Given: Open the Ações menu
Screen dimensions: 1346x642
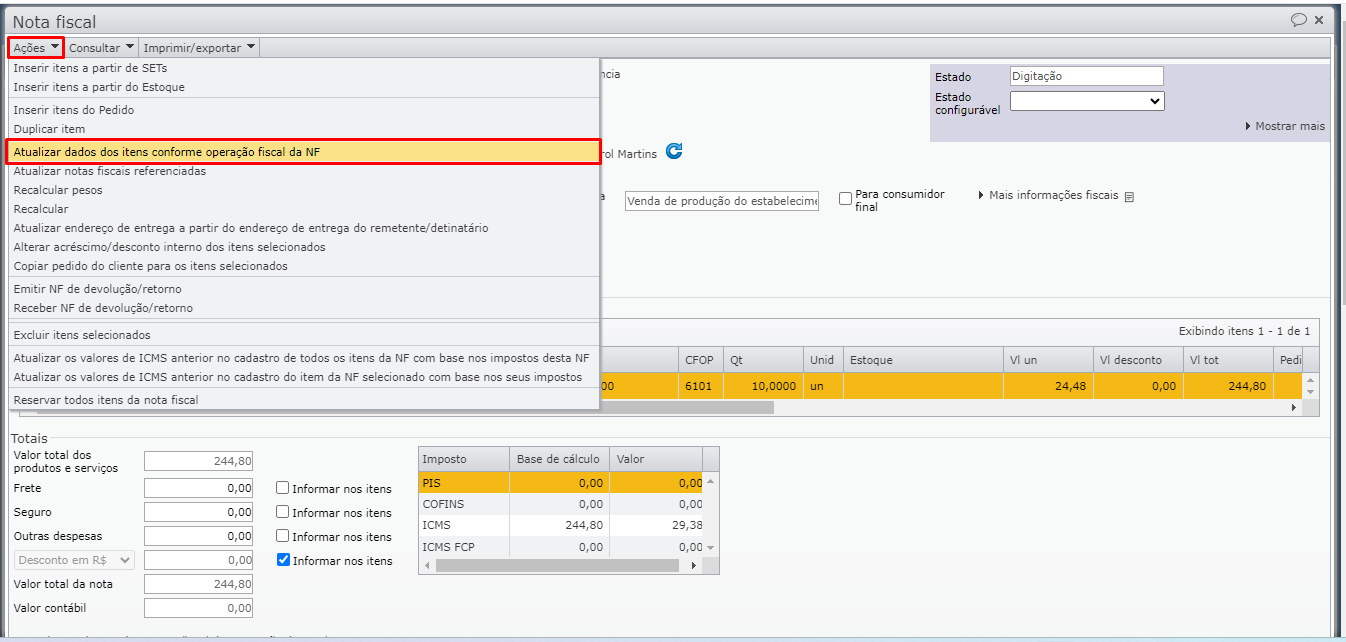Looking at the screenshot, I should point(37,47).
